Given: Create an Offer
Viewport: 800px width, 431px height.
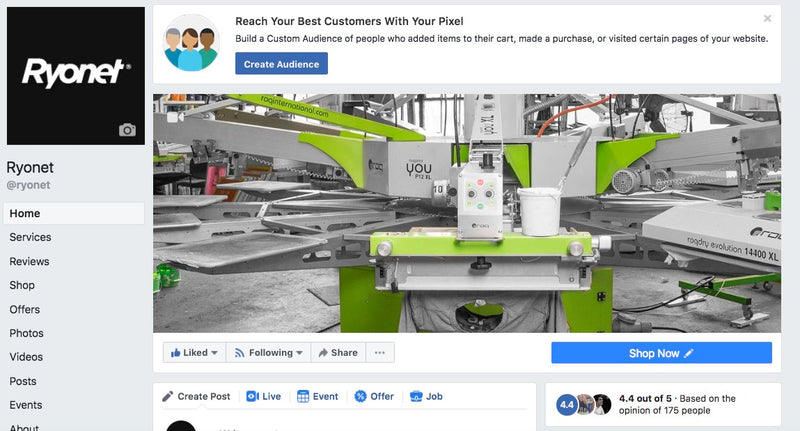Looking at the screenshot, I should [374, 396].
